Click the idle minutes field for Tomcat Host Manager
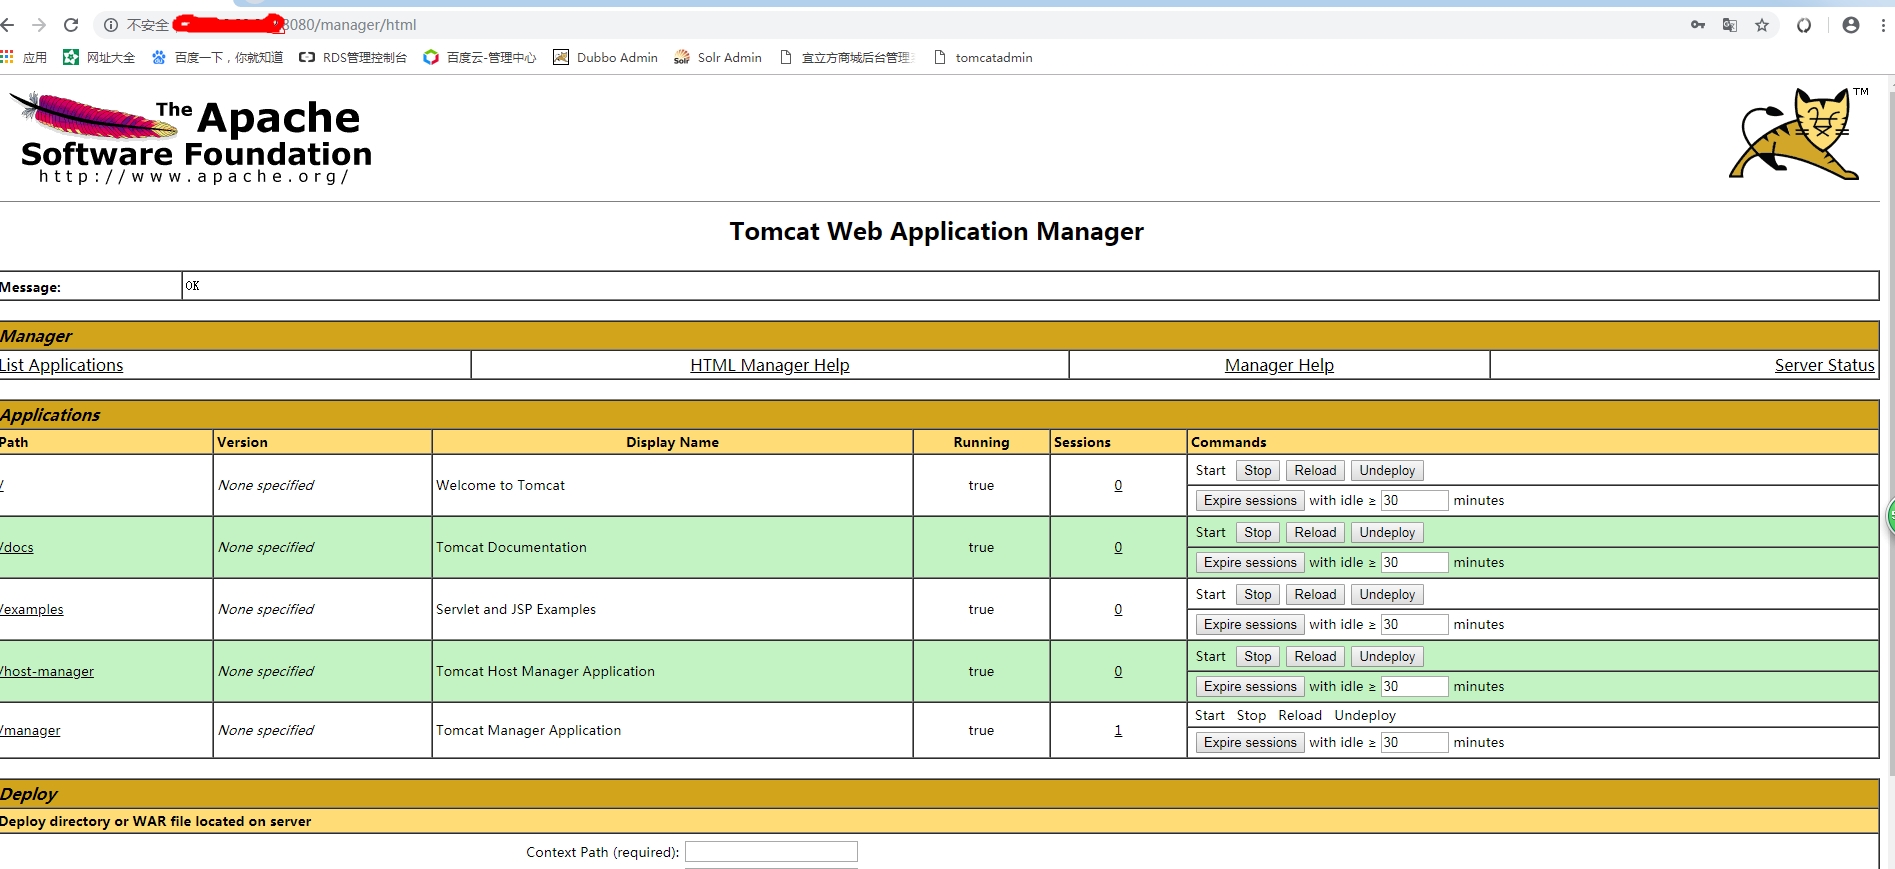This screenshot has width=1895, height=869. pos(1414,686)
